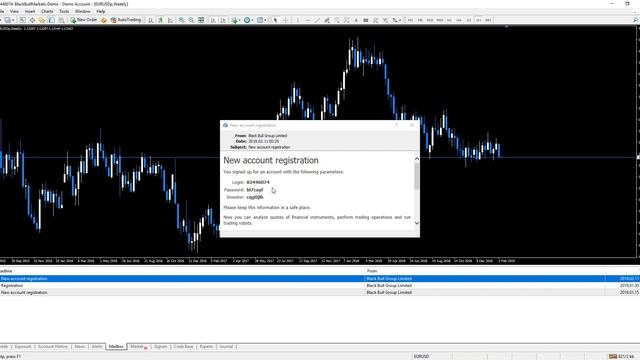Switch to the Account History tab
The height and width of the screenshot is (360, 640).
tap(53, 347)
